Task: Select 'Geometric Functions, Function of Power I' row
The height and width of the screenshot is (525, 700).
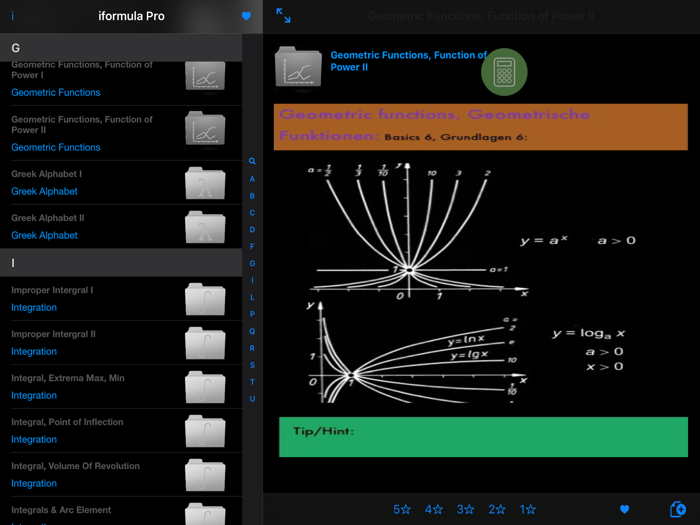Action: (x=121, y=83)
